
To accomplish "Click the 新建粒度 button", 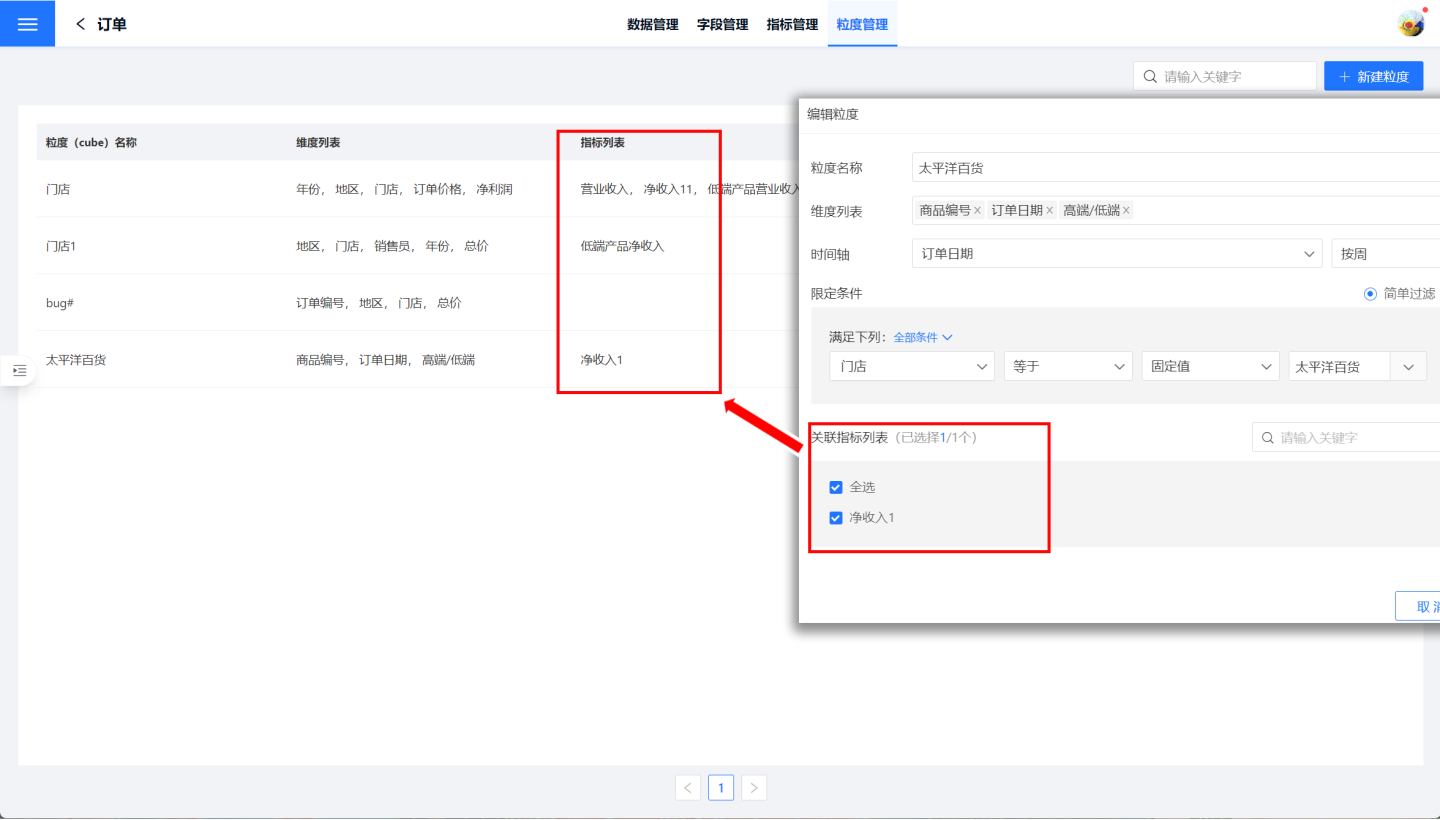I will (1373, 76).
